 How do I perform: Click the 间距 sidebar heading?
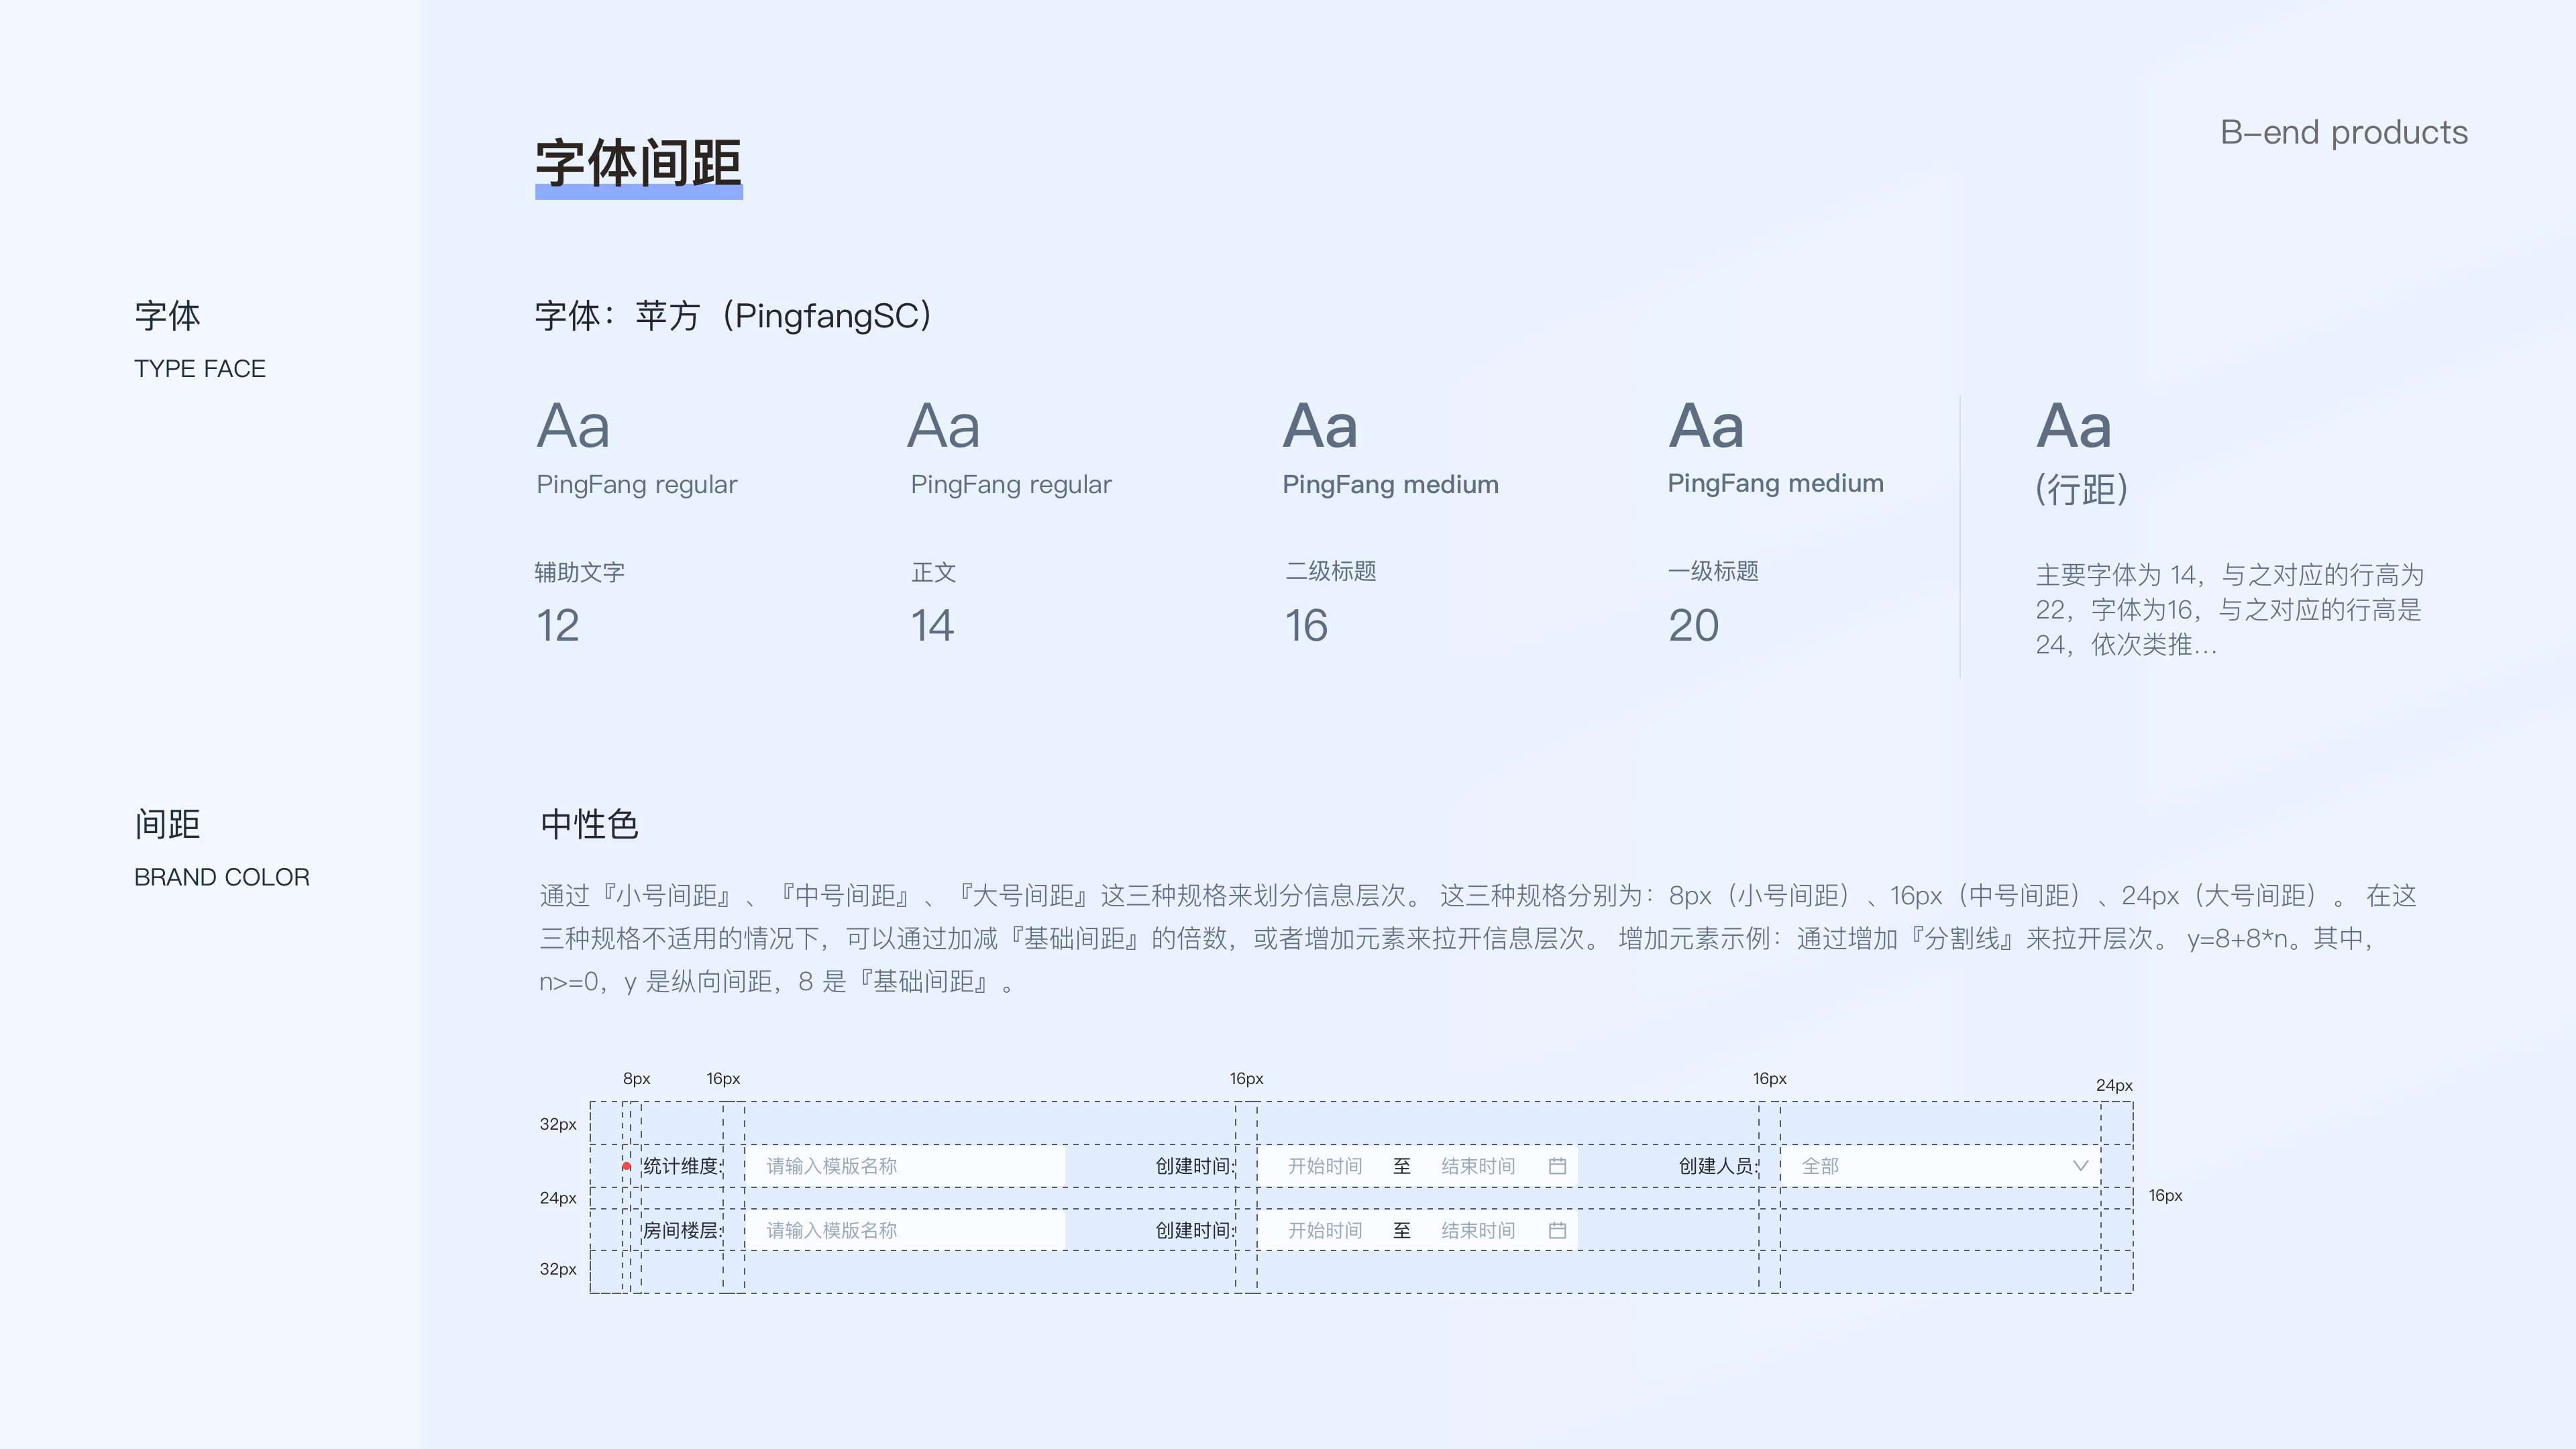coord(167,825)
